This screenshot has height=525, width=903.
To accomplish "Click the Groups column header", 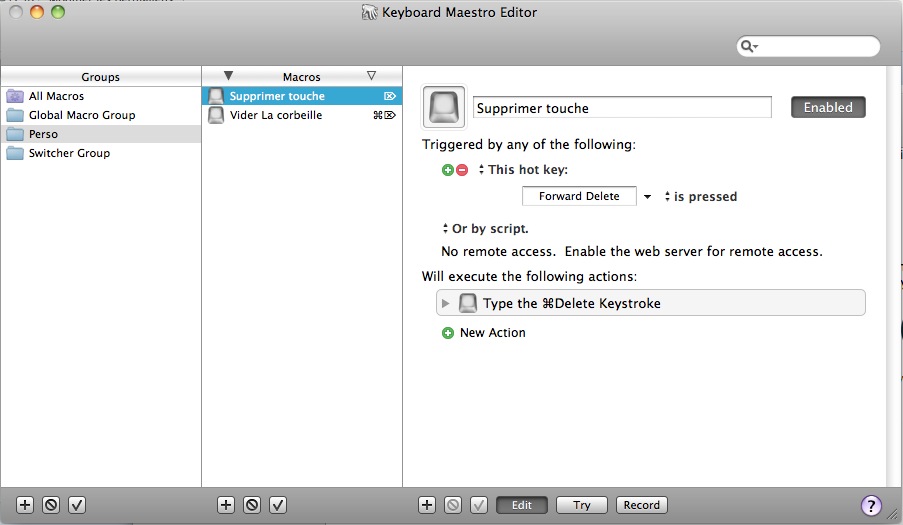I will [x=101, y=77].
